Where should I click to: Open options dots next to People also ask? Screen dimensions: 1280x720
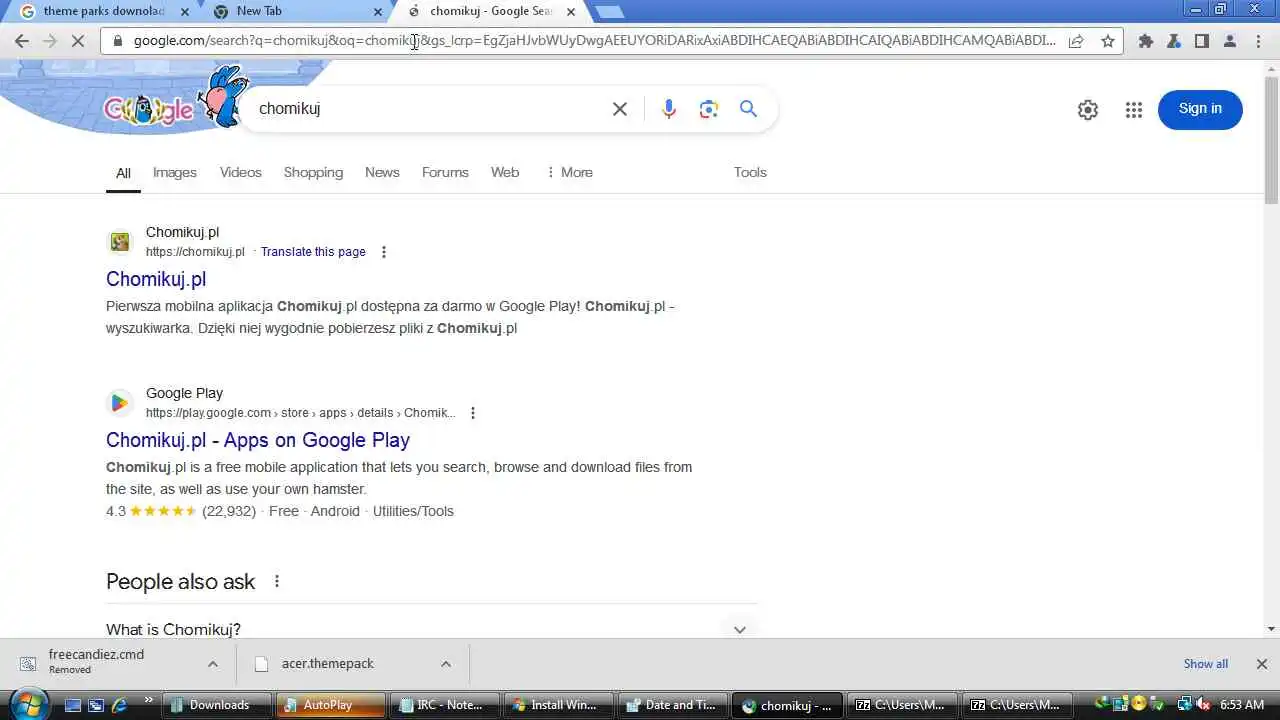pos(277,581)
